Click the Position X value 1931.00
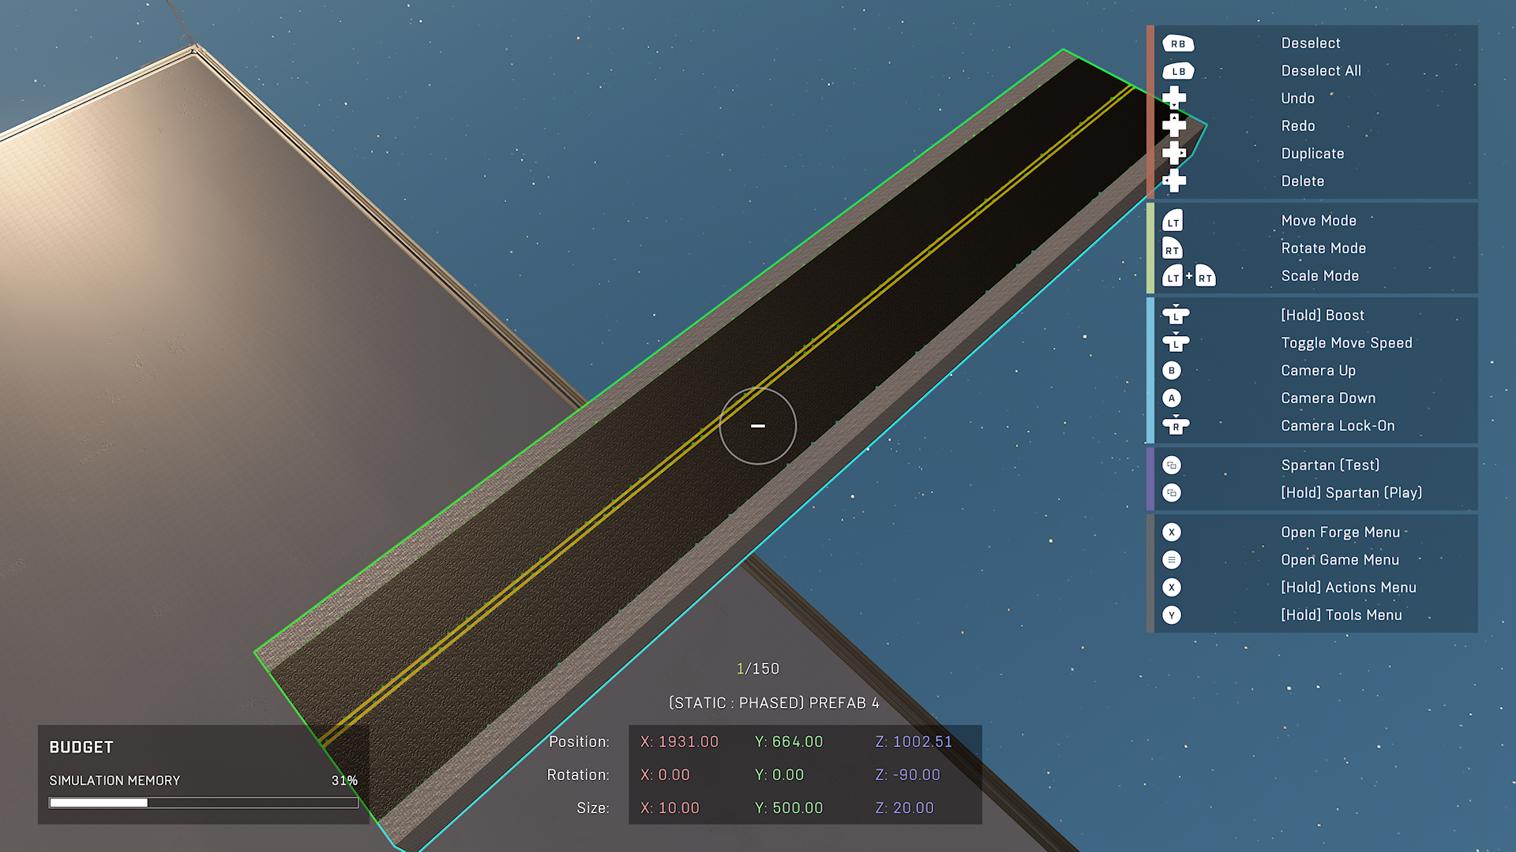Image resolution: width=1516 pixels, height=852 pixels. (680, 742)
